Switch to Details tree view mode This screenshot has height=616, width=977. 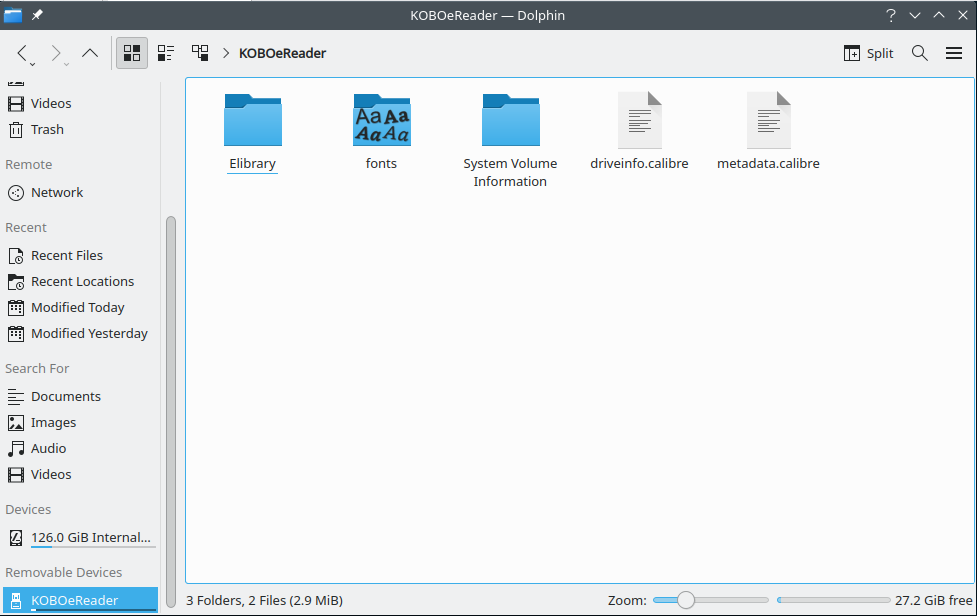coord(200,53)
